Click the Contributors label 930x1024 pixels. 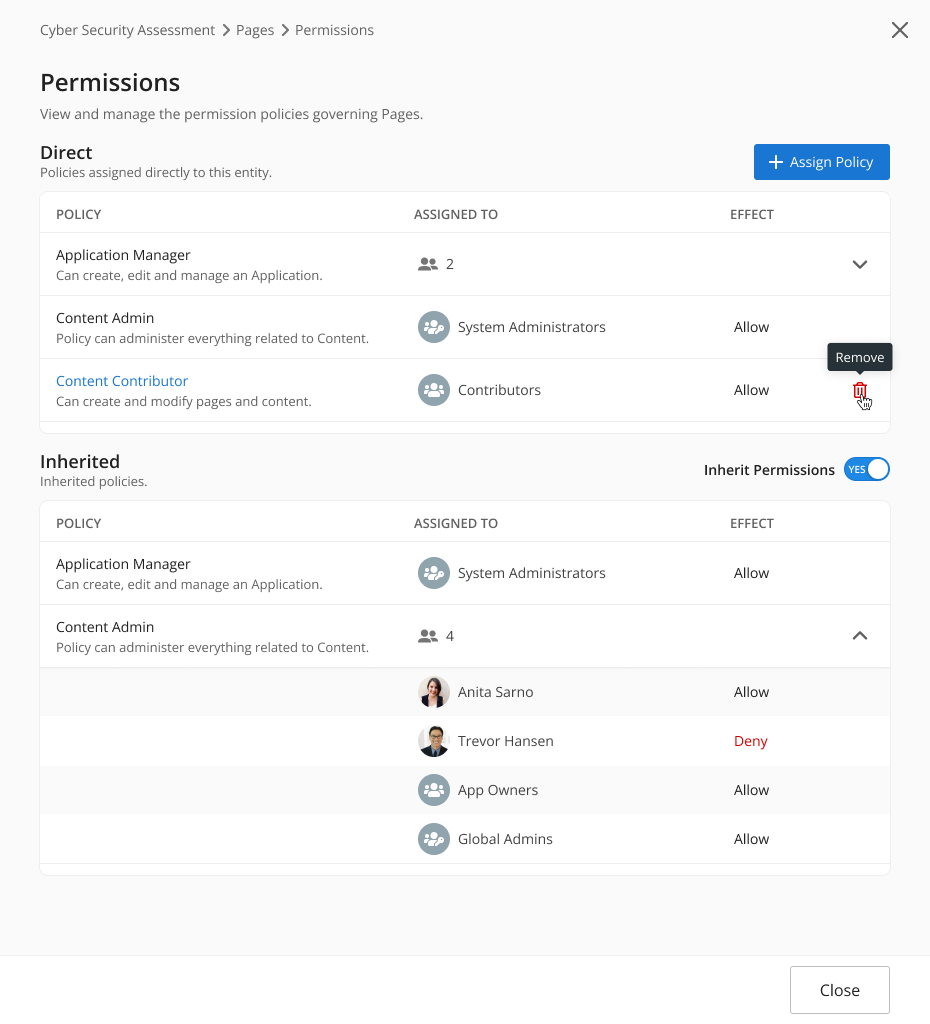pos(500,390)
